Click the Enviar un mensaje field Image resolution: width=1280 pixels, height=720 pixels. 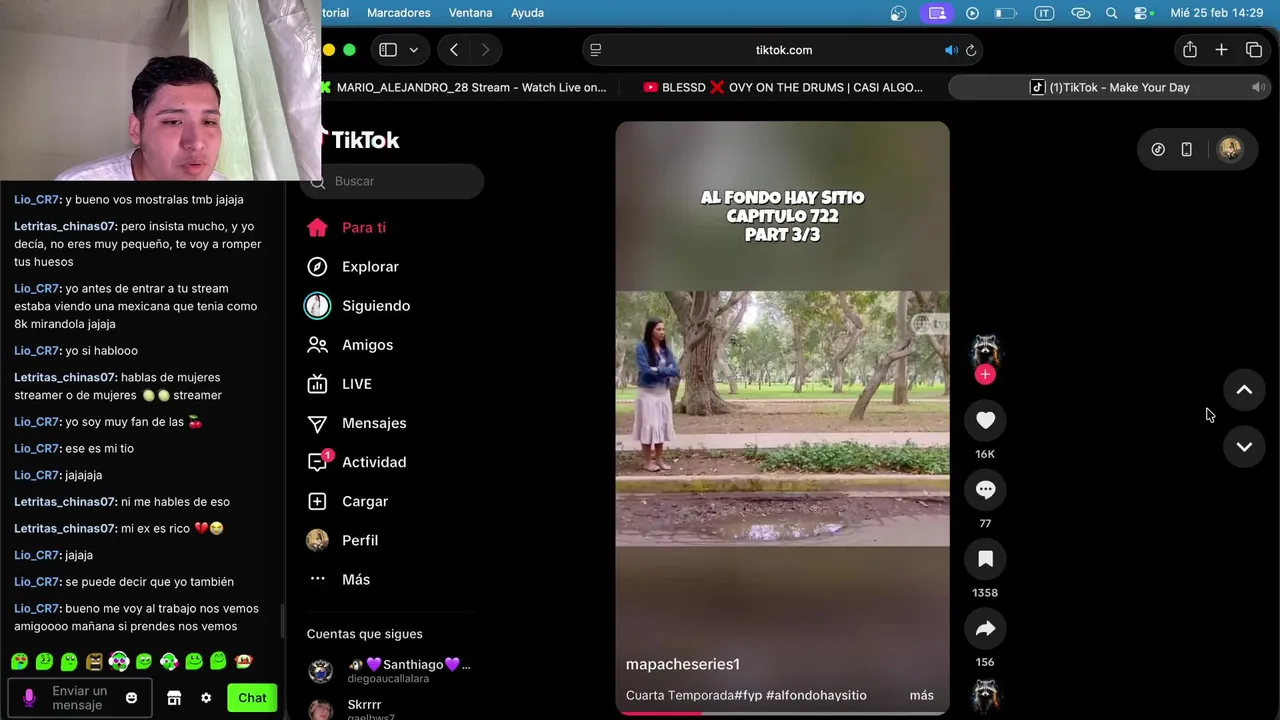point(80,698)
